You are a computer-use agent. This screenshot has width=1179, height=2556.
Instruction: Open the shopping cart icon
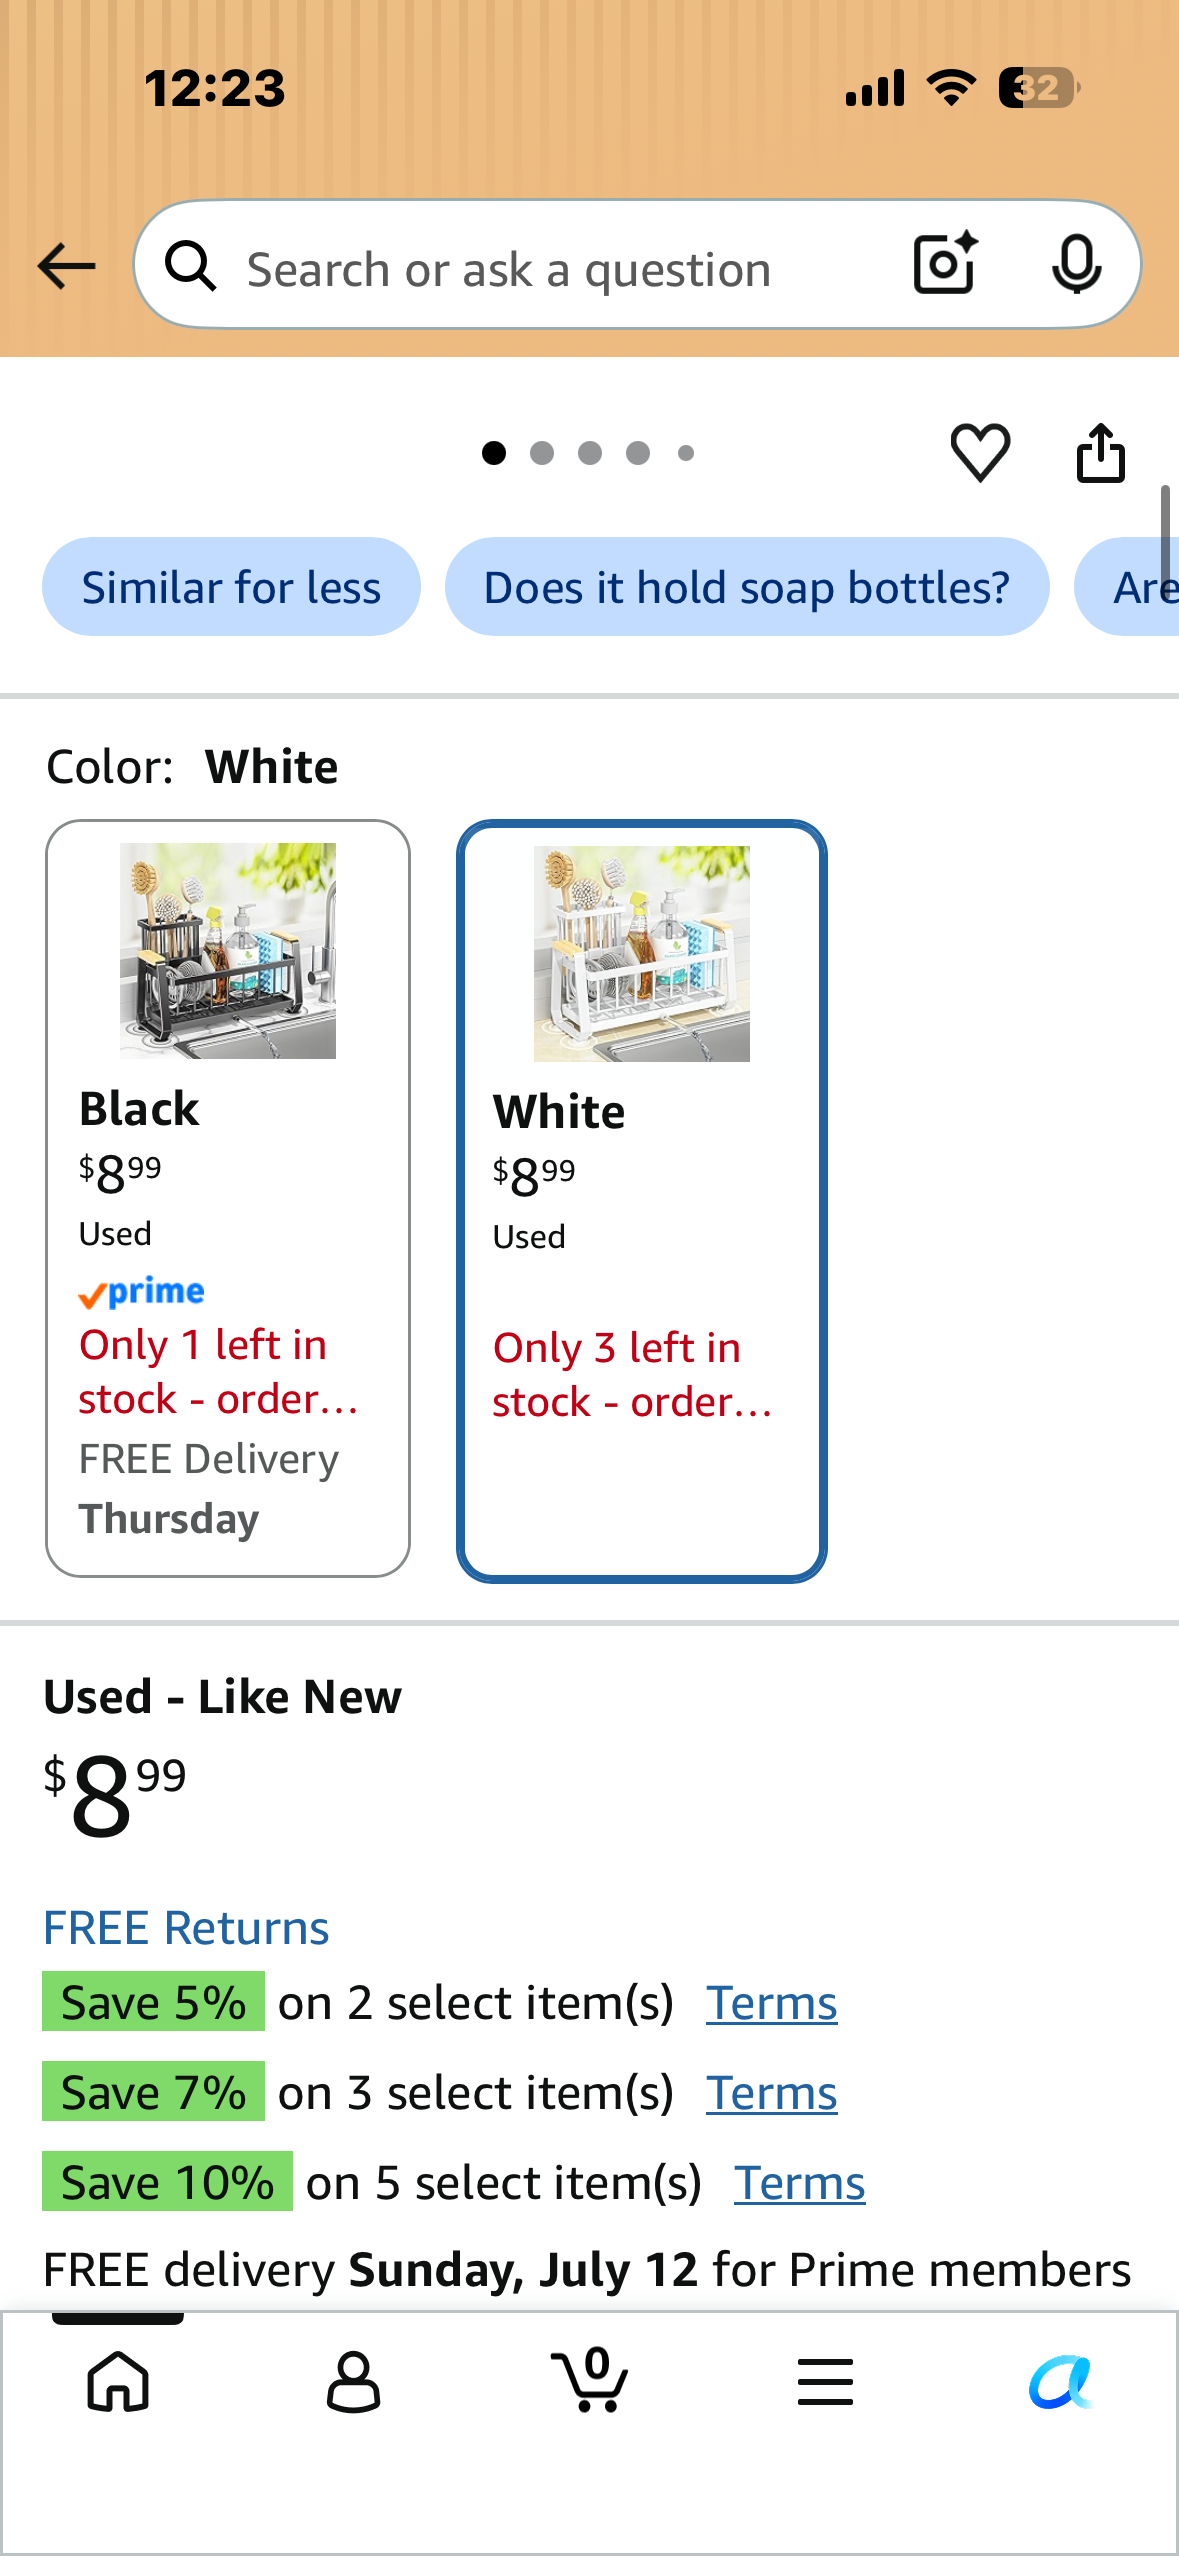pos(590,2379)
